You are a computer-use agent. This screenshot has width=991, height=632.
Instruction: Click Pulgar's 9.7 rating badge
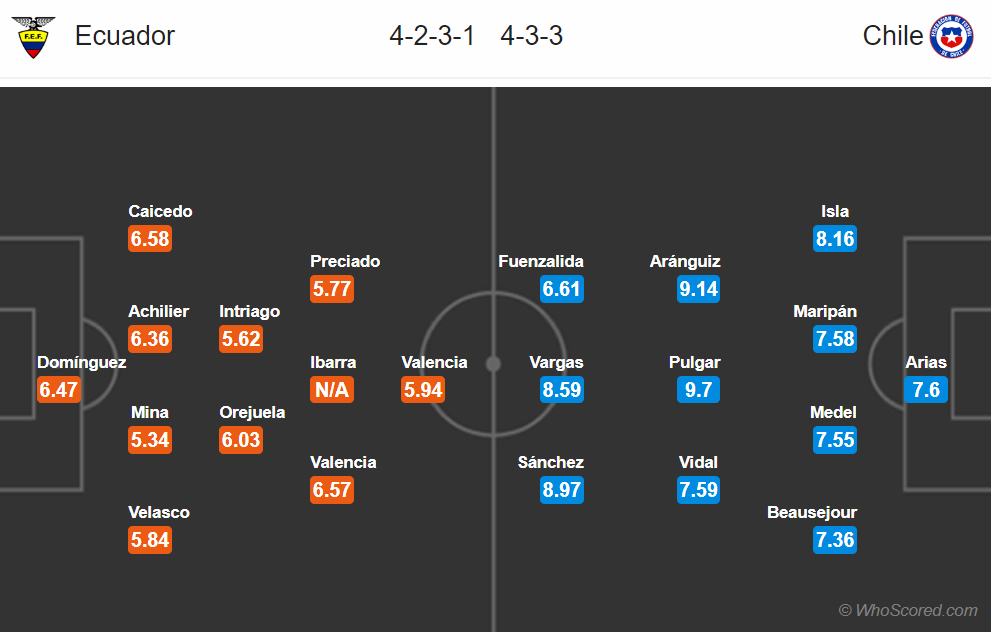(x=698, y=389)
